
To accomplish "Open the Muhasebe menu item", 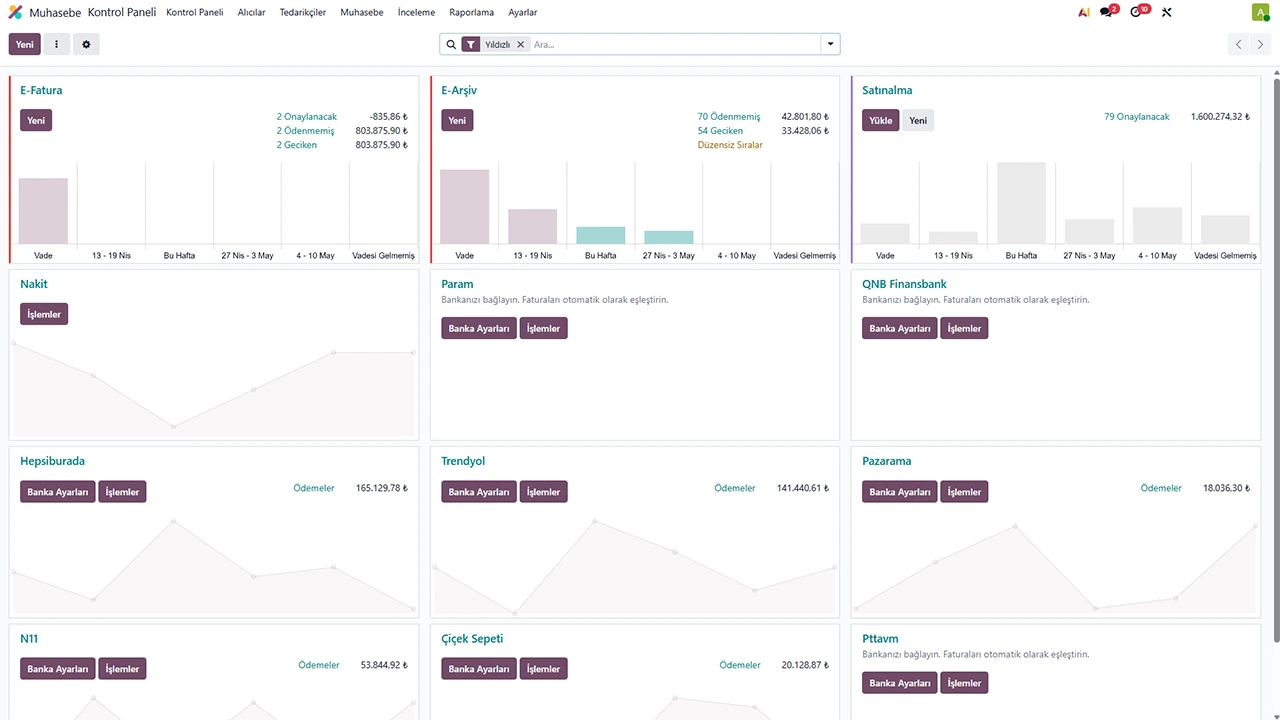I will (x=362, y=13).
